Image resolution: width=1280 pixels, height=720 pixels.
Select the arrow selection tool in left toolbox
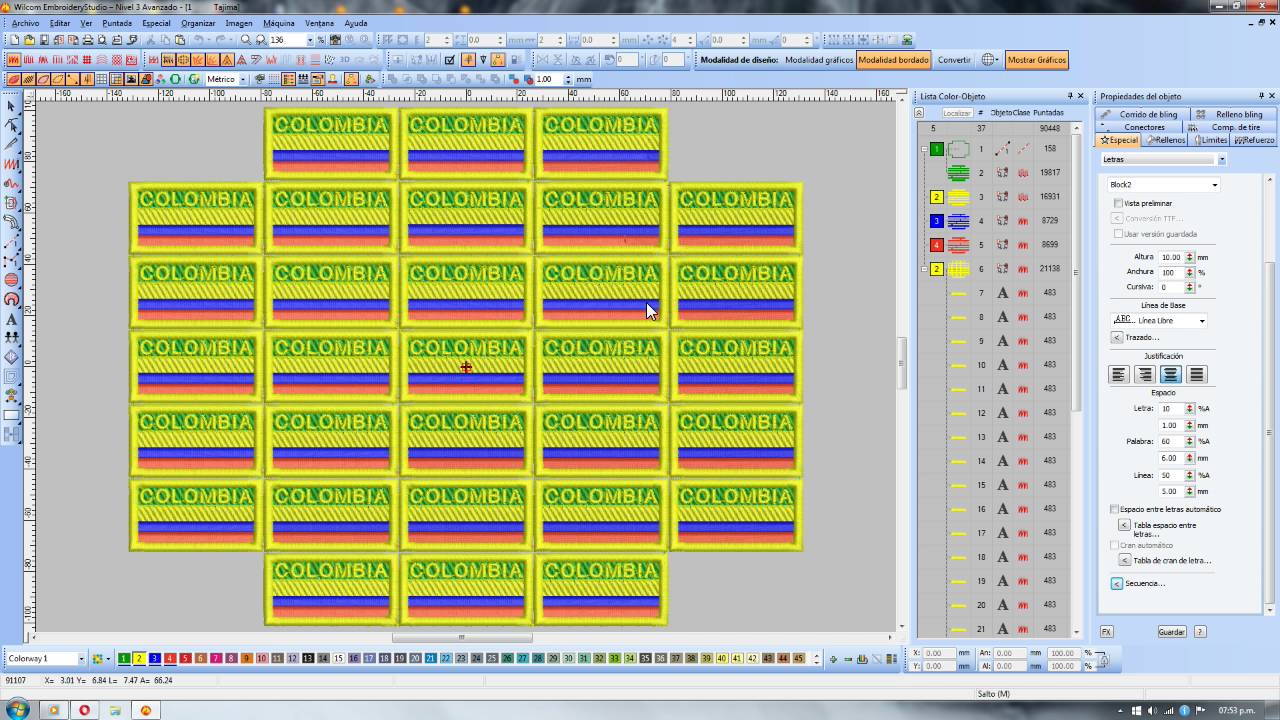[12, 106]
